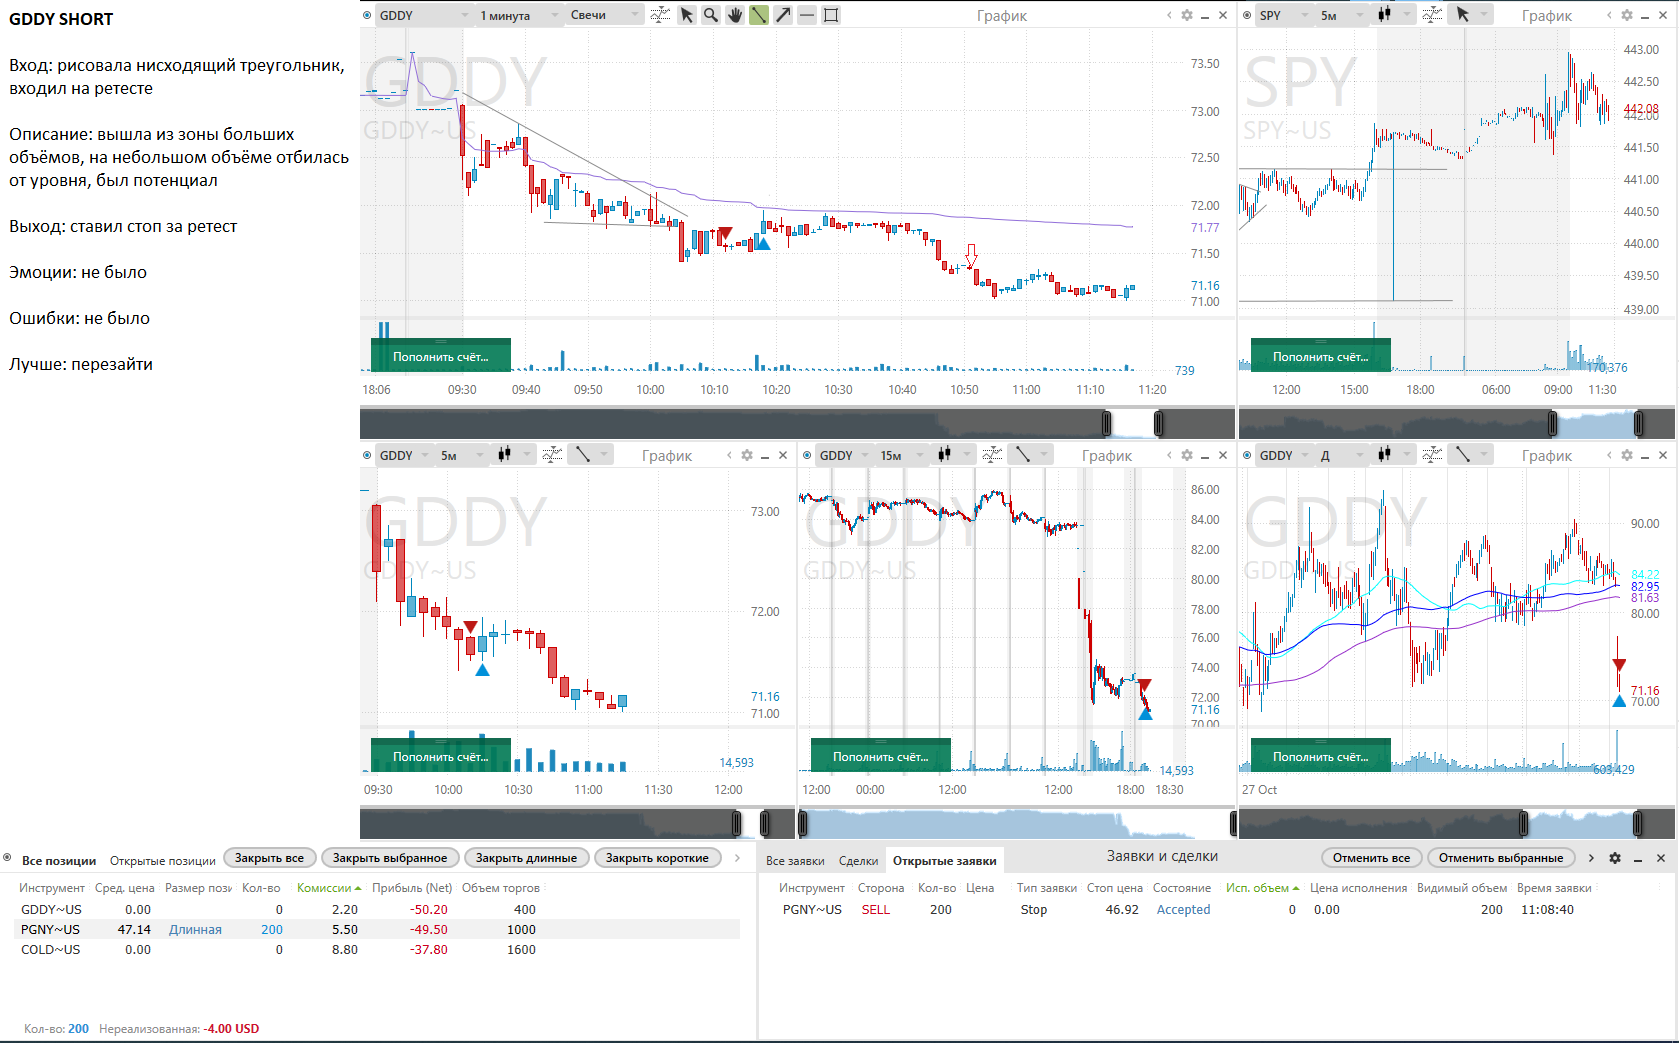Screen dimensions: 1679x1043
Task: Open the Свечи chart type dropdown
Action: [x=605, y=15]
